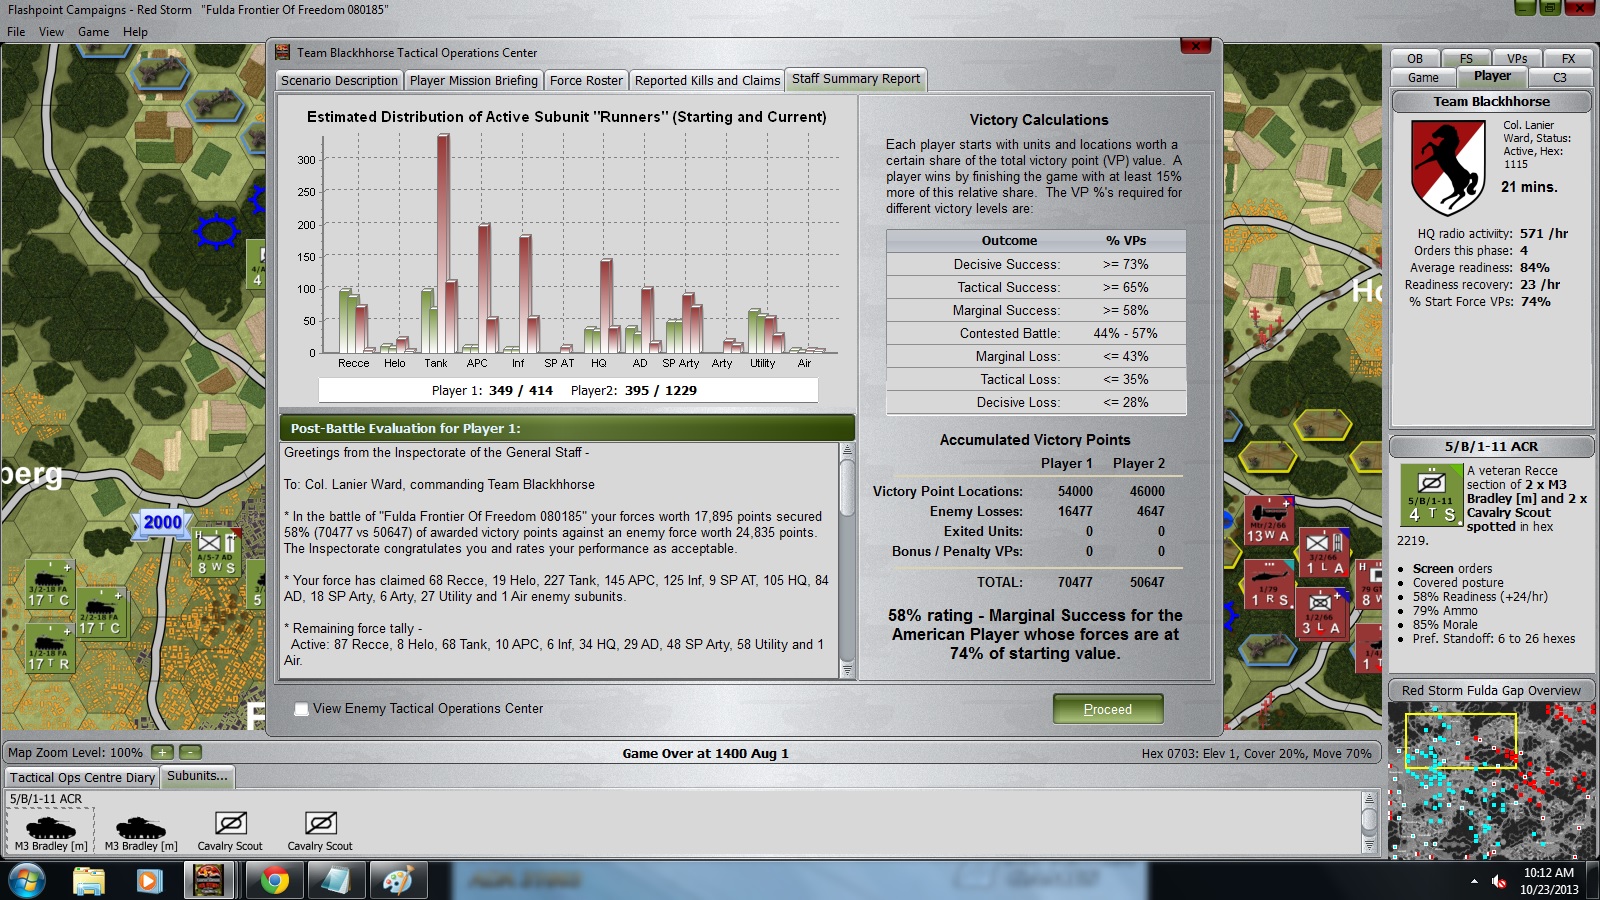Open the File menu

pos(16,32)
